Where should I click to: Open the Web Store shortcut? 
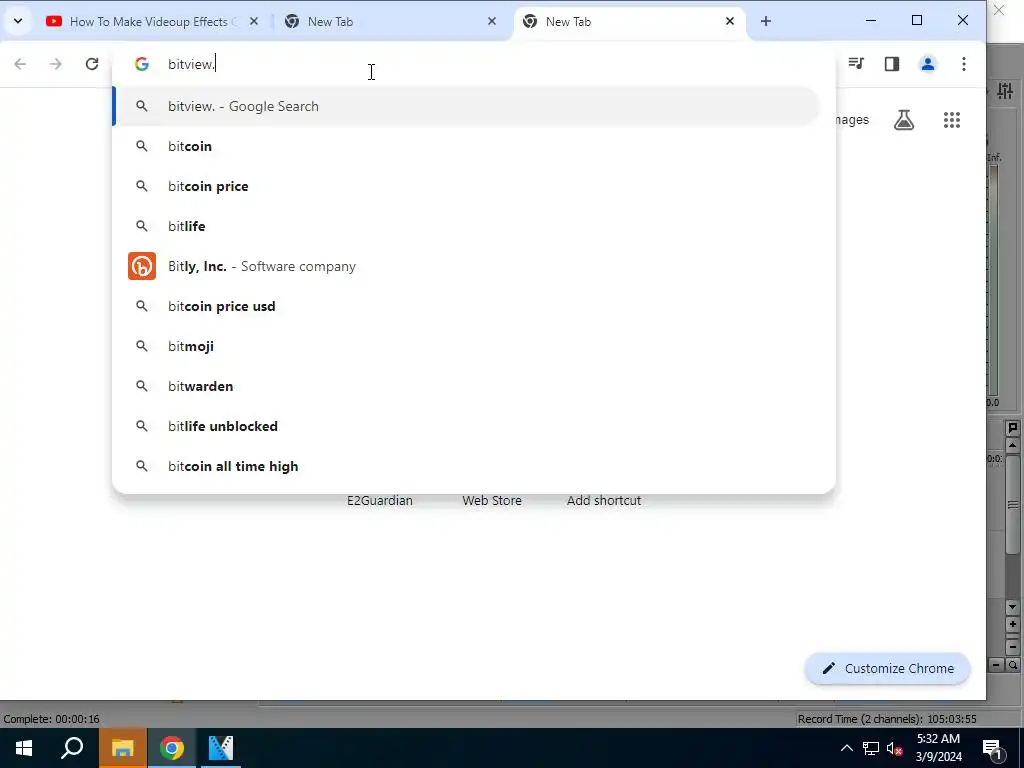pos(492,501)
